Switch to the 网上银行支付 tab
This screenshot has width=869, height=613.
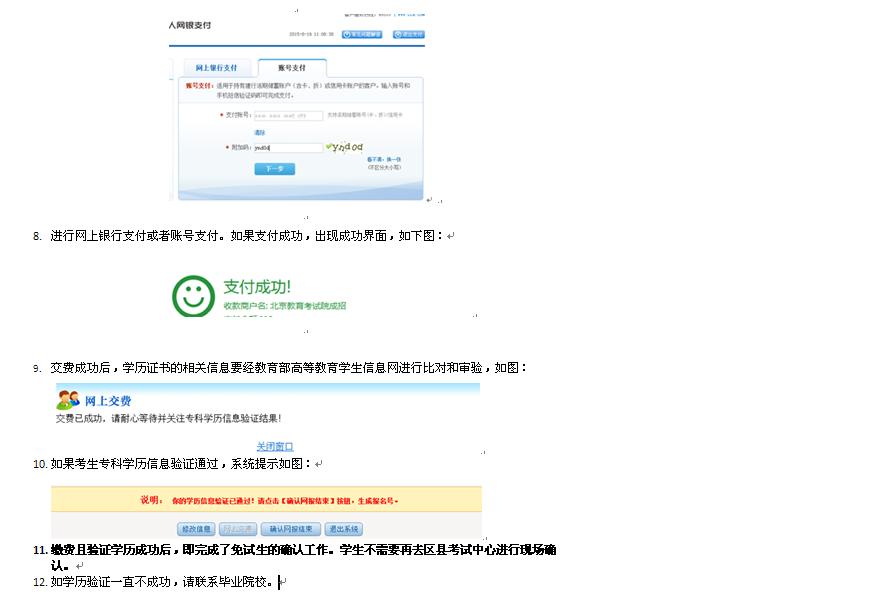point(216,68)
